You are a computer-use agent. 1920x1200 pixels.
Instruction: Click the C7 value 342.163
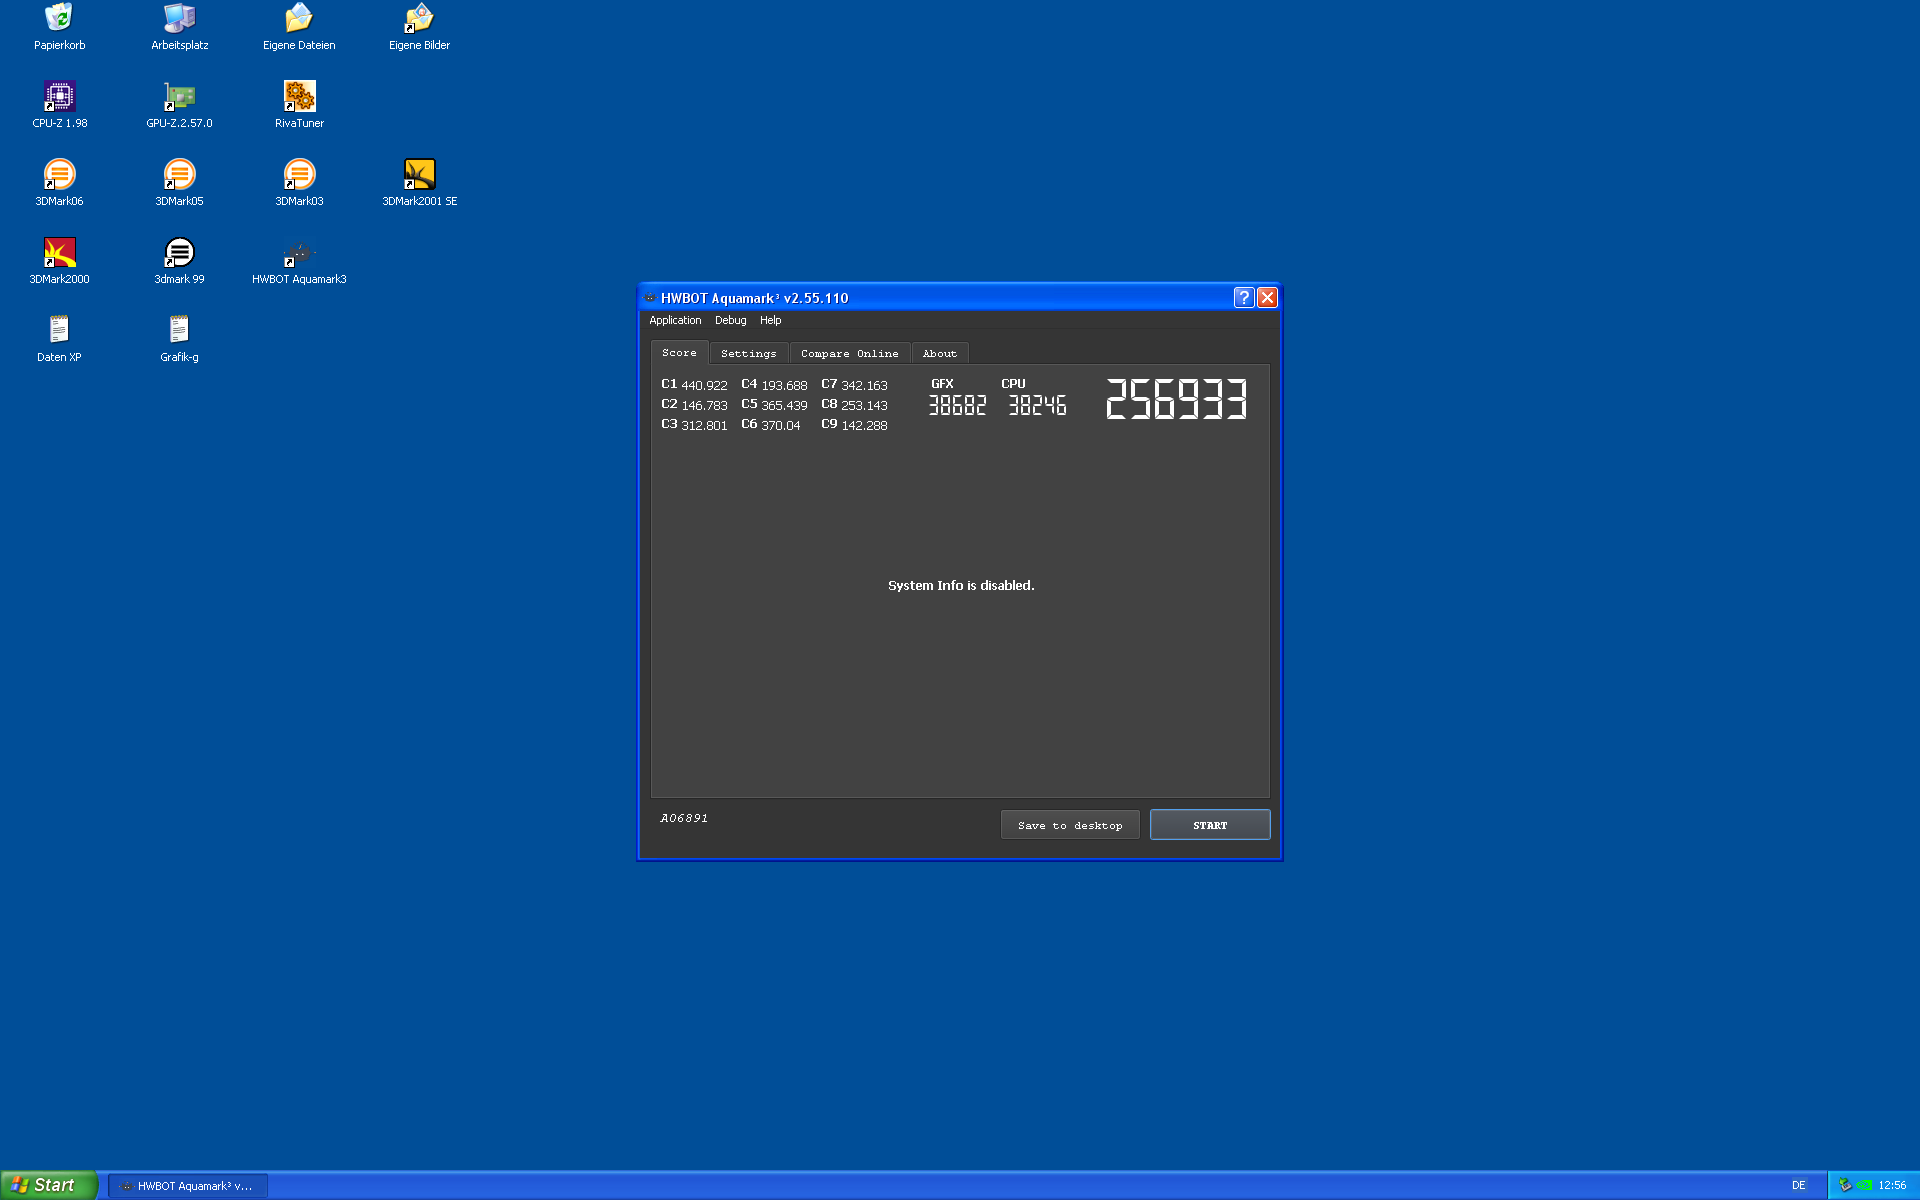[x=864, y=385]
